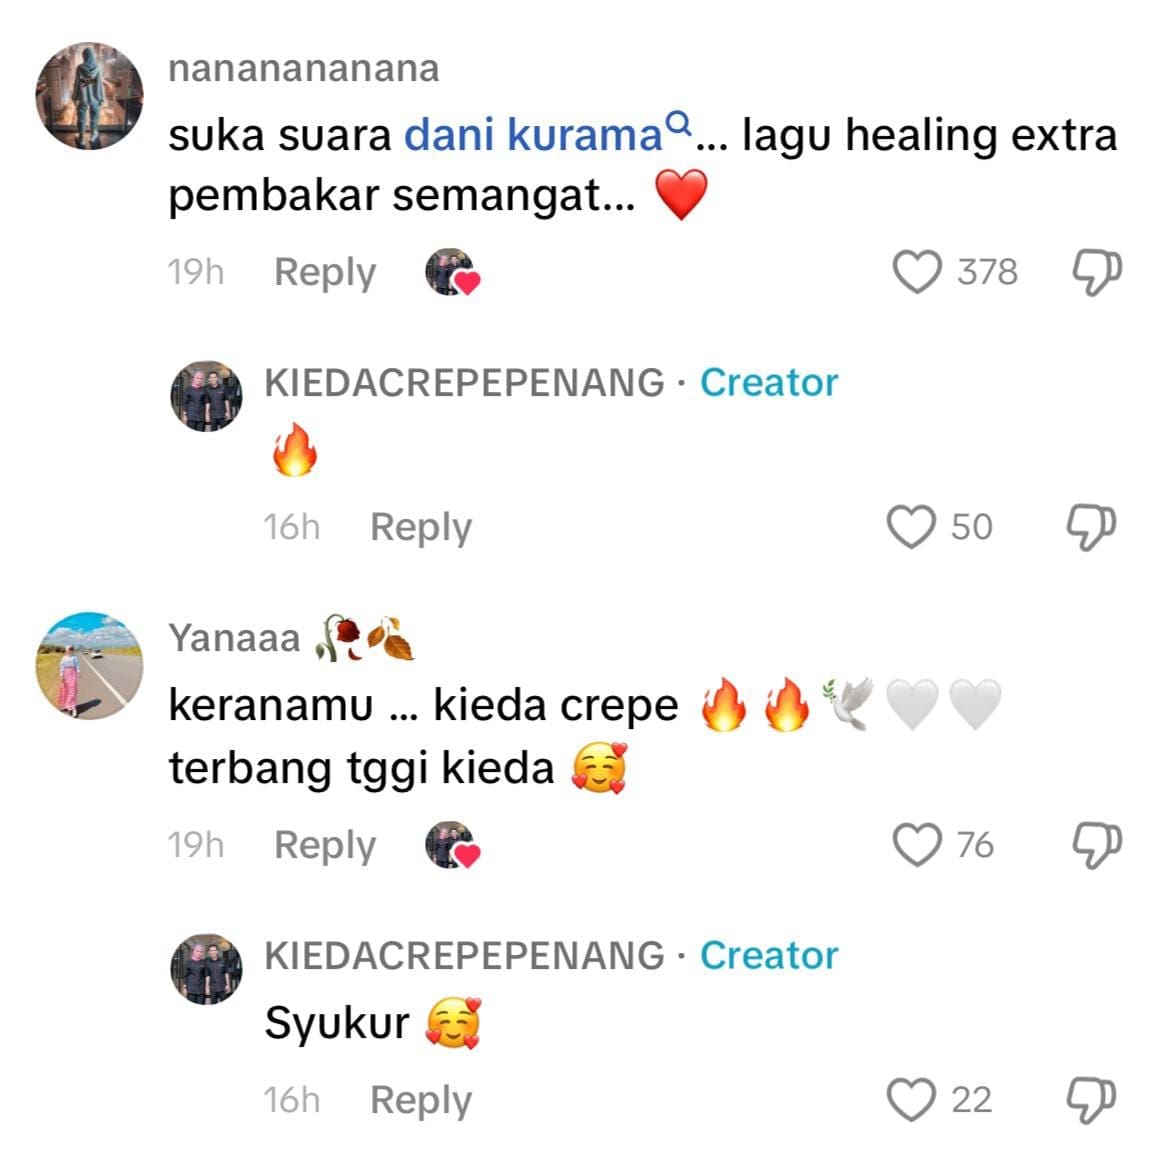Like Yanaaa's comment with 76 likes
The image size is (1169, 1160).
pyautogui.click(x=917, y=845)
